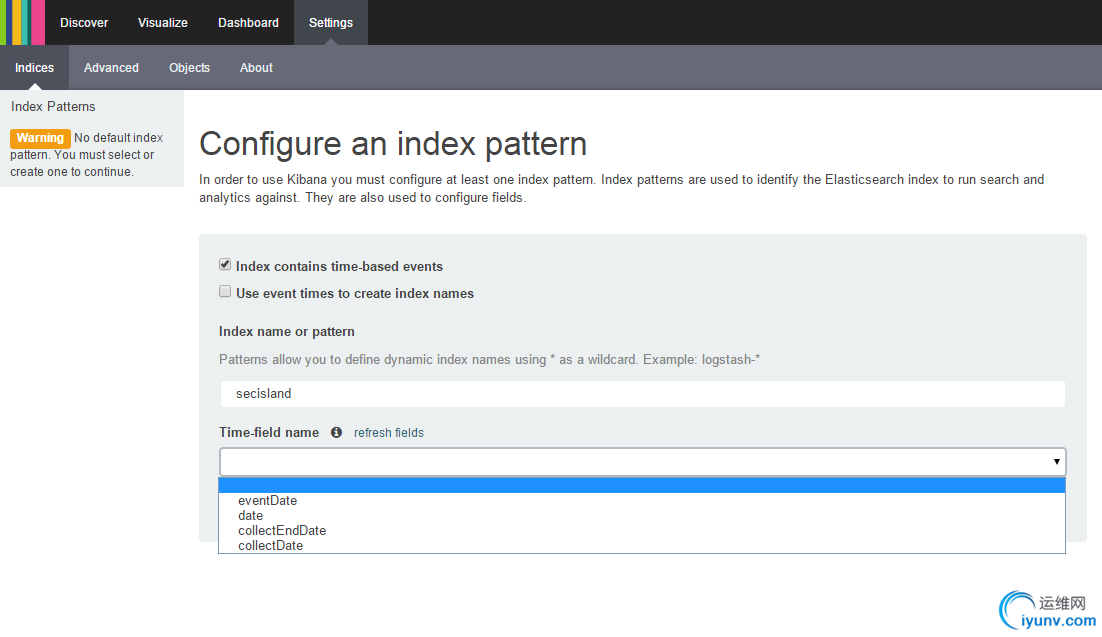Uncheck Index contains time-based events
1102x637 pixels.
[x=225, y=265]
